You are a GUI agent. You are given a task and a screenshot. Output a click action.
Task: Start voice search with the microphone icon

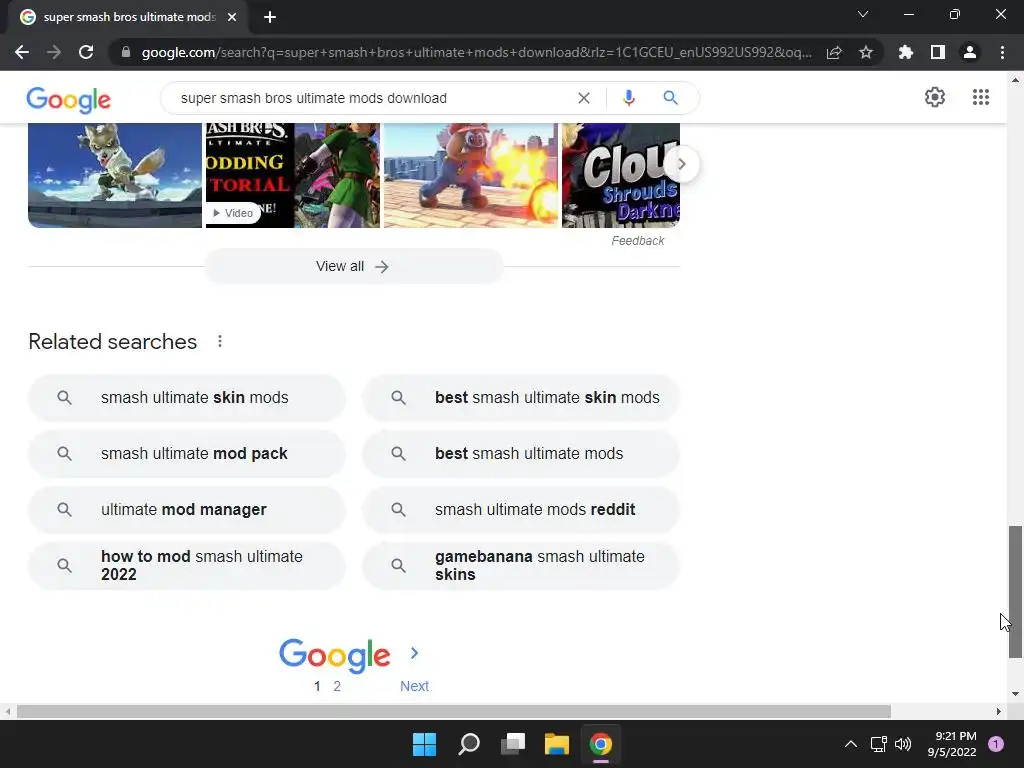click(x=629, y=98)
